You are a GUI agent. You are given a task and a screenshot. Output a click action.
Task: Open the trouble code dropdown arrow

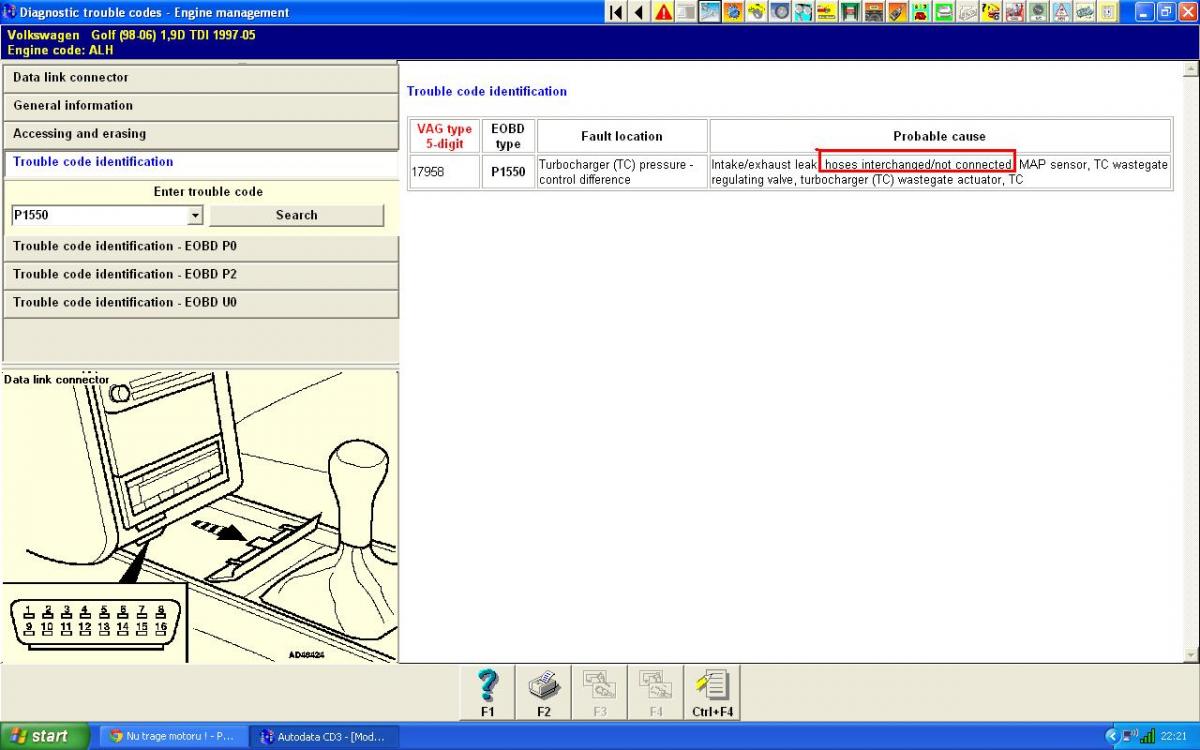[x=195, y=215]
